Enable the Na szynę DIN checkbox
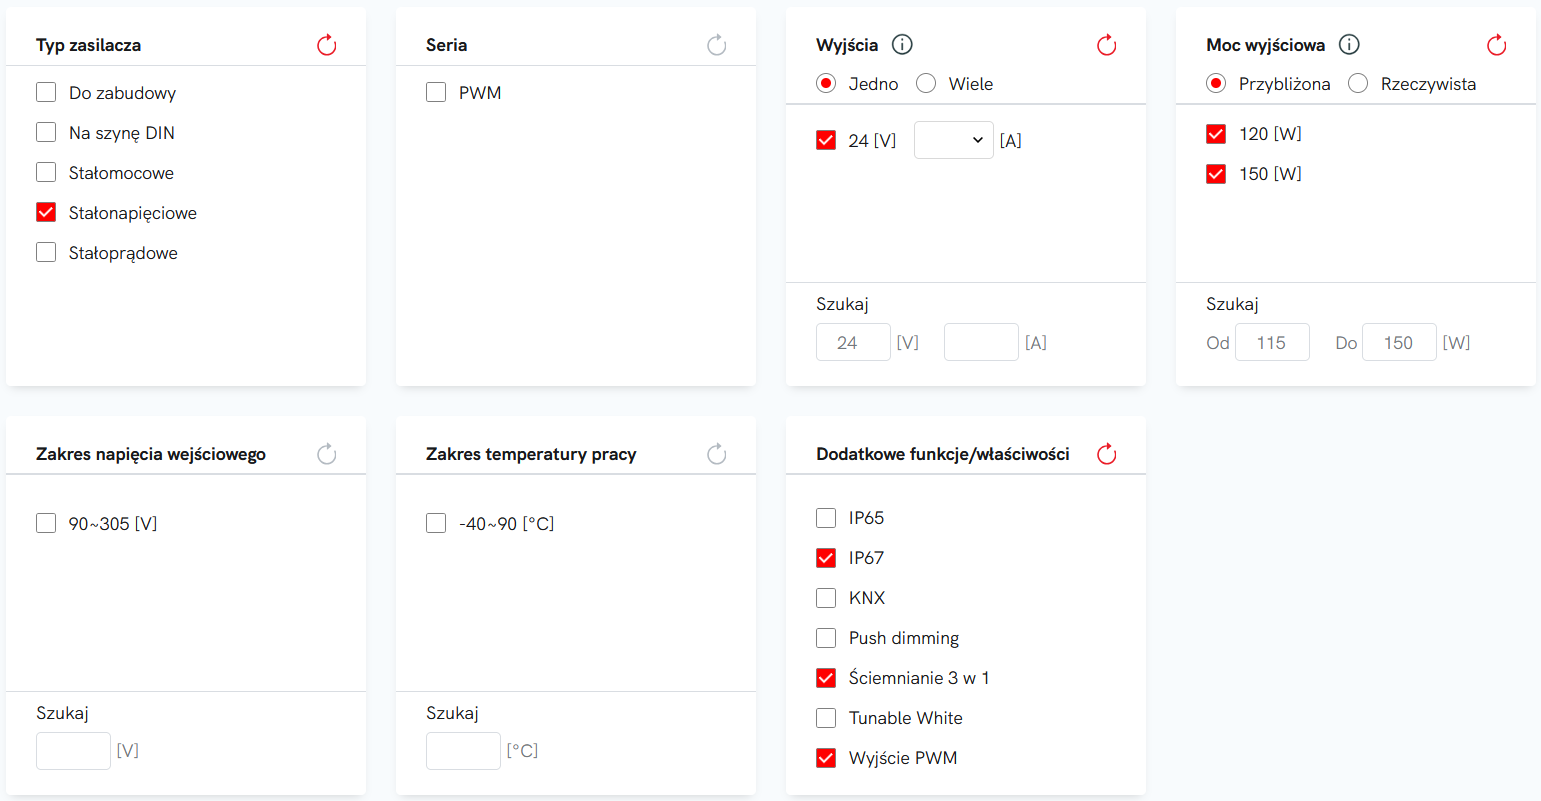1541x801 pixels. point(46,132)
